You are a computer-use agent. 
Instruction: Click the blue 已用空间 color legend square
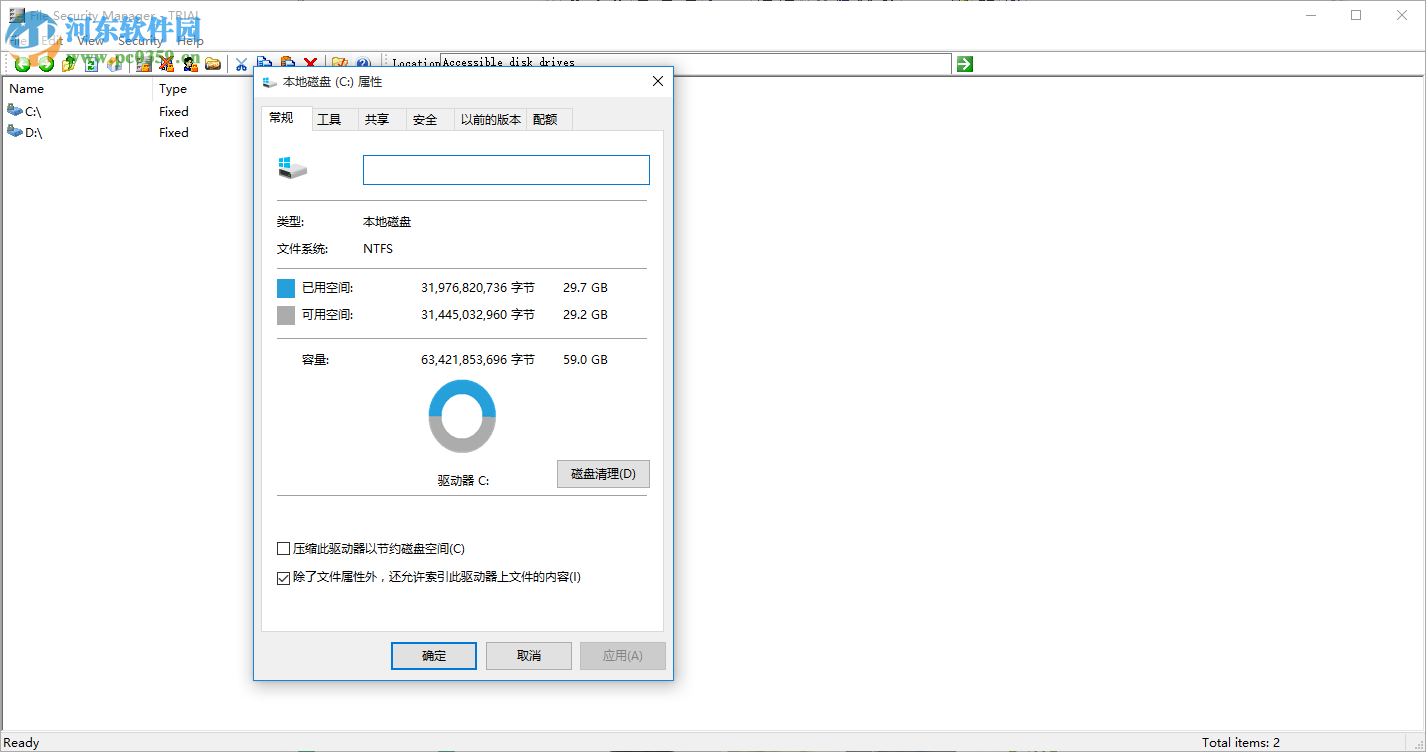(284, 287)
